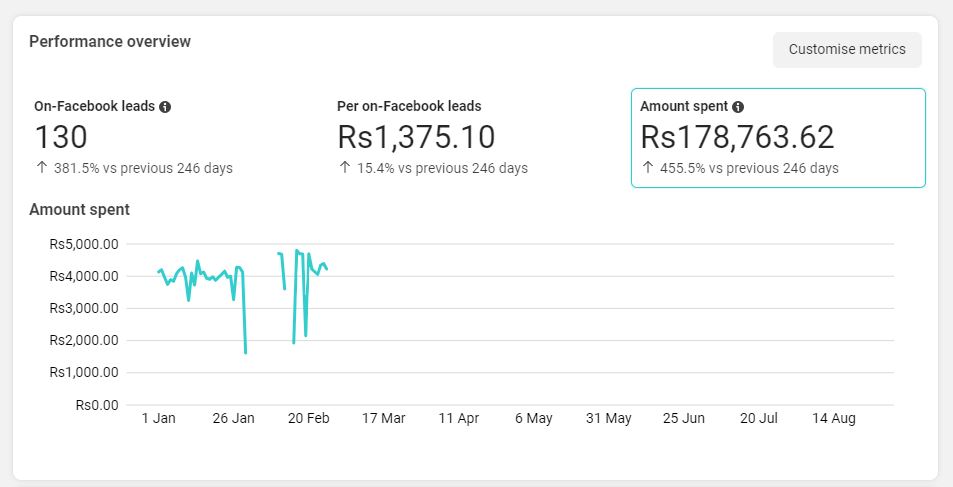Click the Amount spent info icon
This screenshot has height=487, width=953.
pos(738,107)
